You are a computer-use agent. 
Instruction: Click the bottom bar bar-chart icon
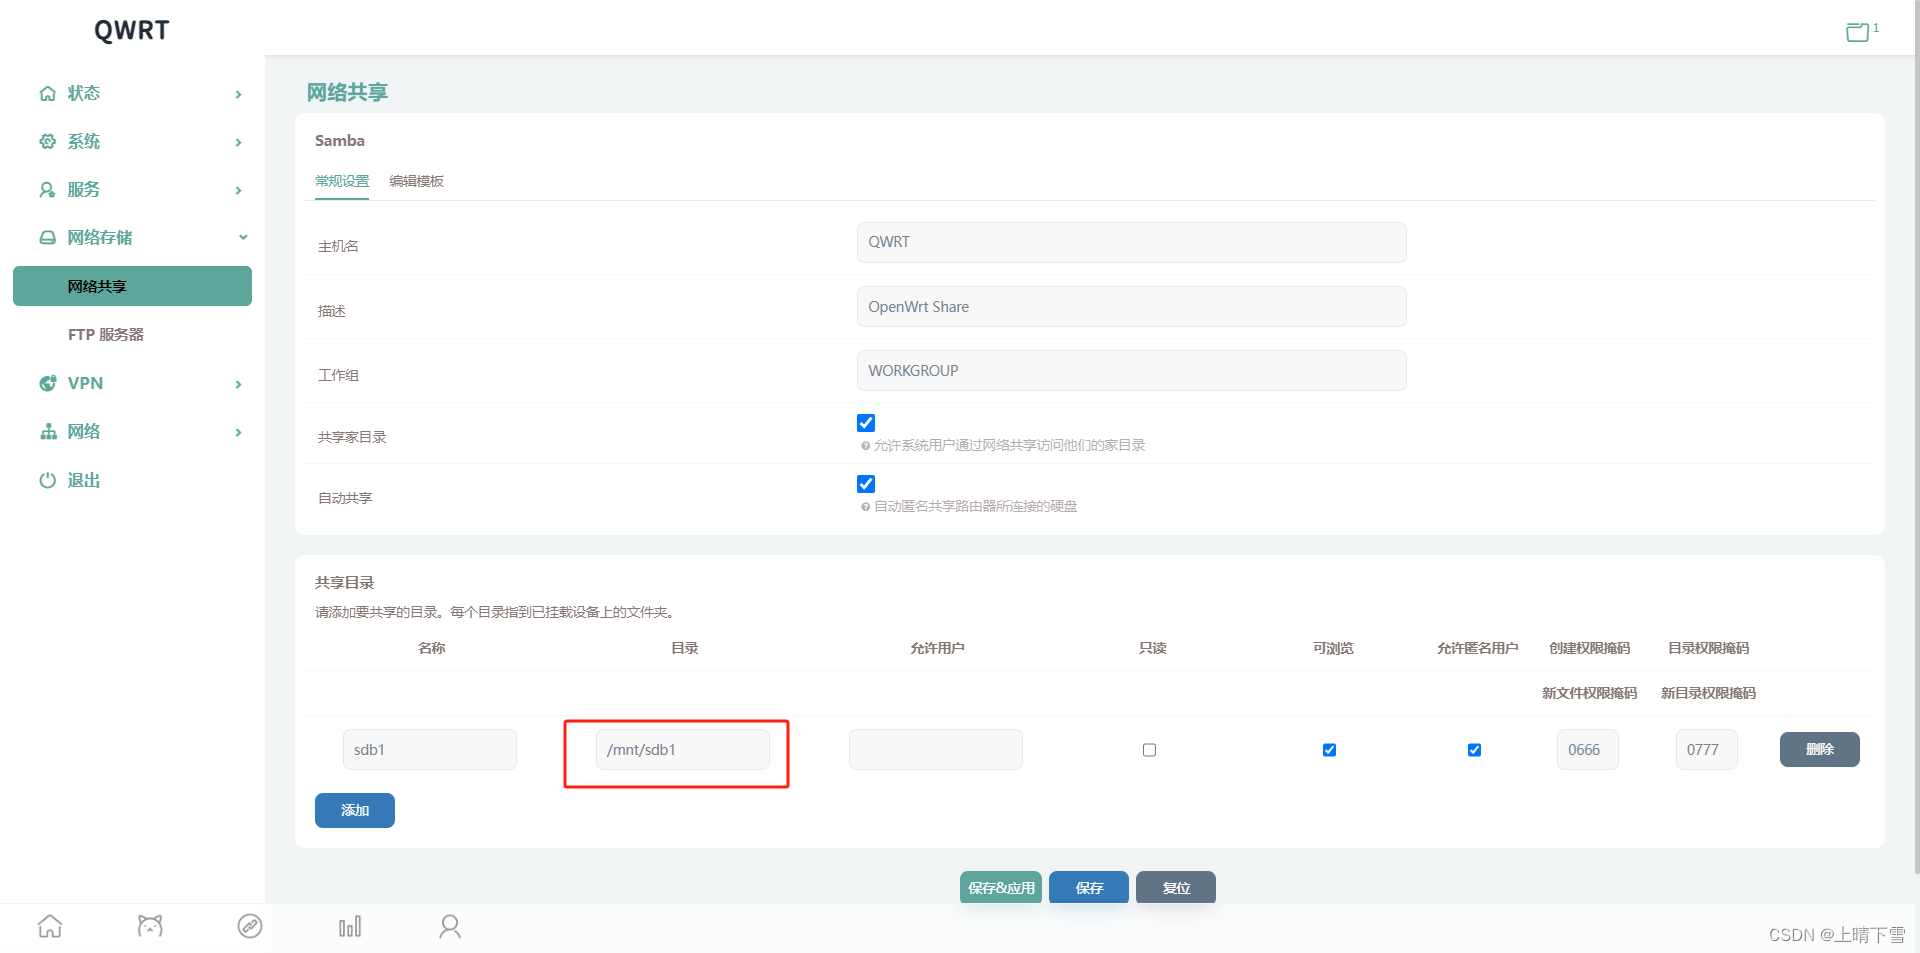pyautogui.click(x=350, y=927)
